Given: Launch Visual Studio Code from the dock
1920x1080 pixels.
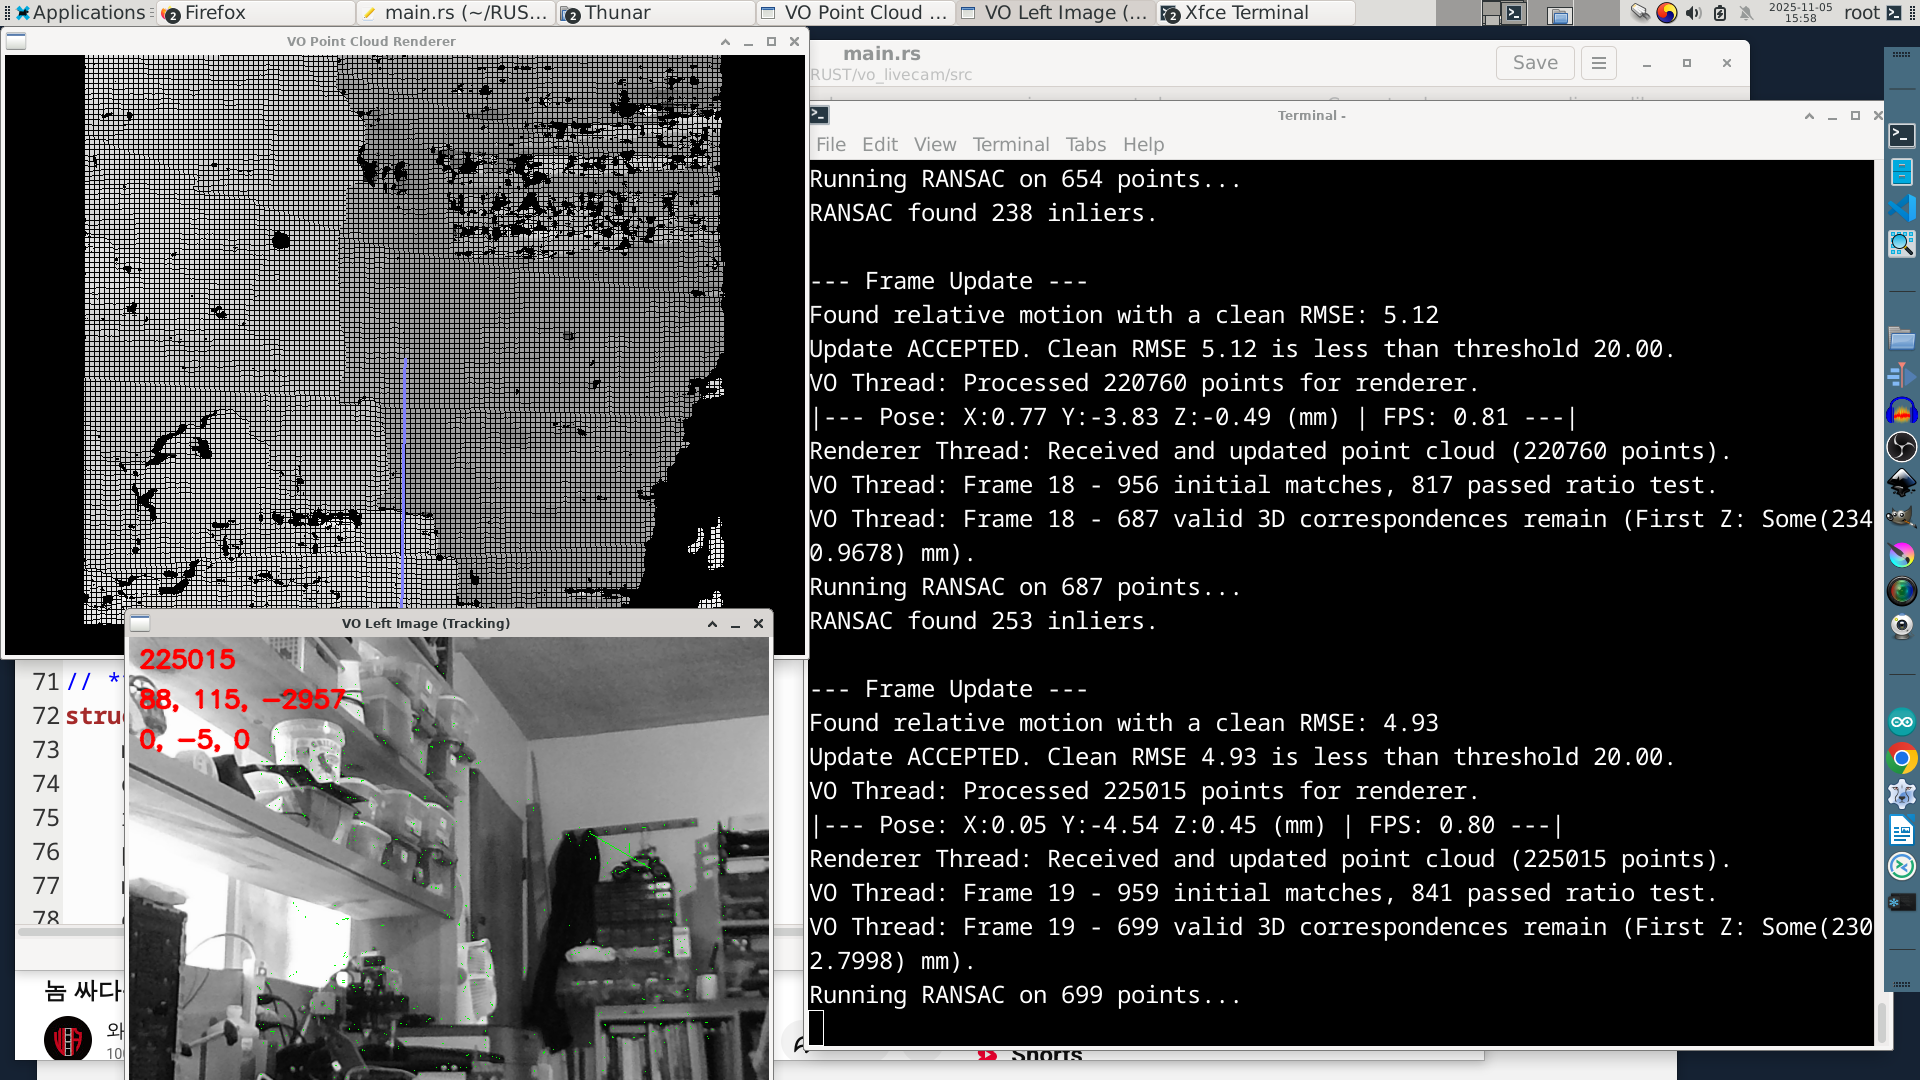Looking at the screenshot, I should pyautogui.click(x=1901, y=208).
